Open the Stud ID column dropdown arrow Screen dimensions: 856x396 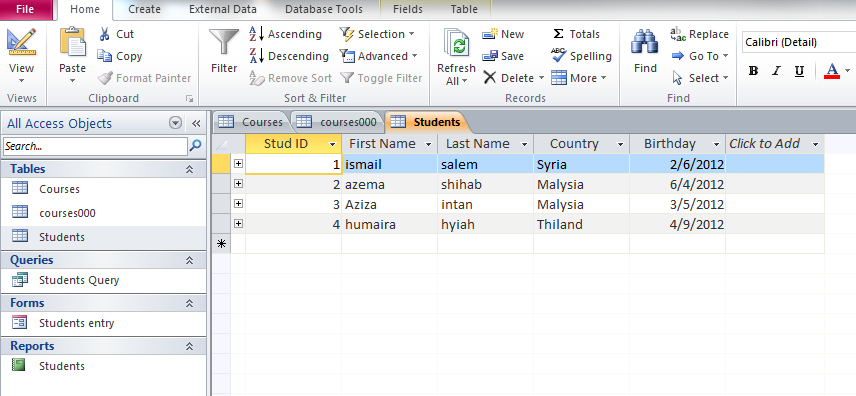(332, 144)
